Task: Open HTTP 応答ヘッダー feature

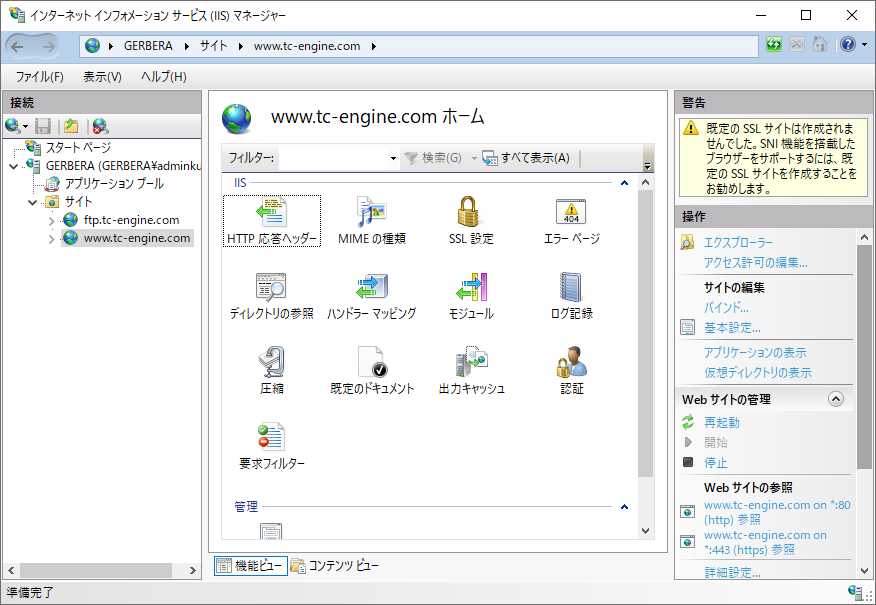Action: click(272, 221)
